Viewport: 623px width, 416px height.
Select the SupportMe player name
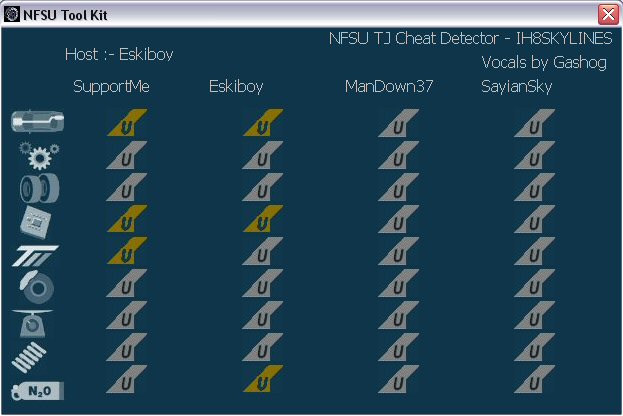coord(111,87)
